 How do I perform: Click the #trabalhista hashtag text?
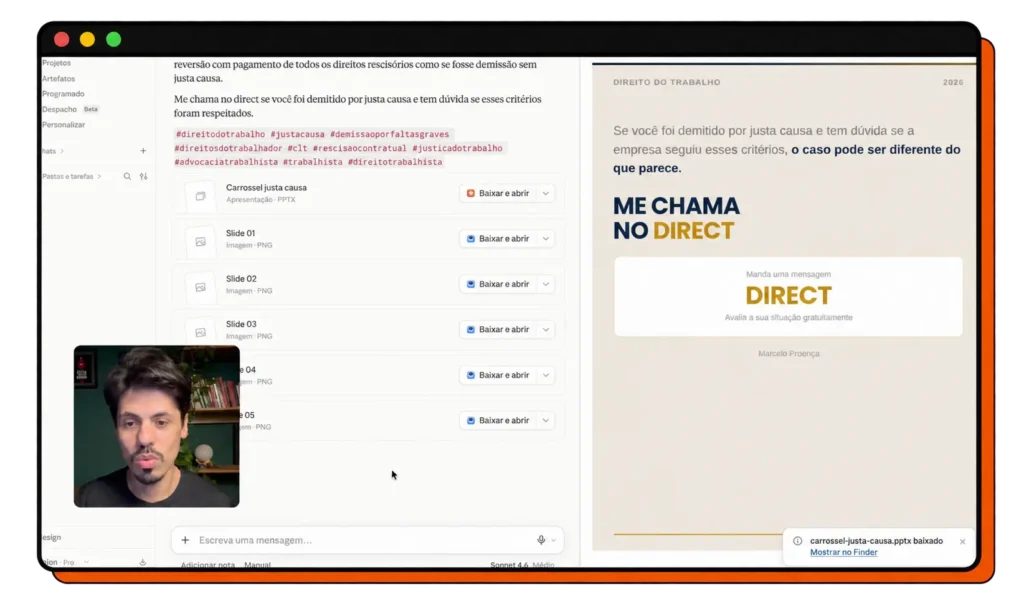[312, 162]
